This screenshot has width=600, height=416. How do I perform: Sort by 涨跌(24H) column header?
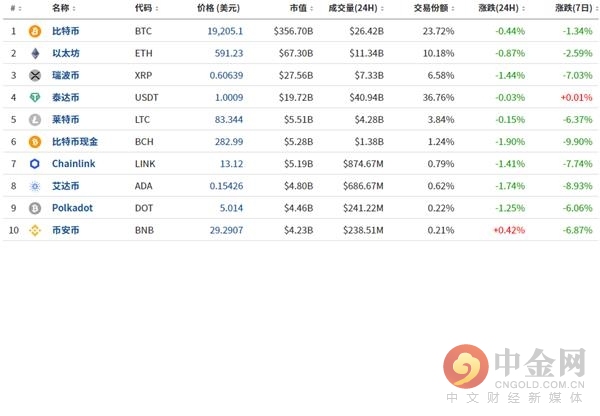(502, 8)
